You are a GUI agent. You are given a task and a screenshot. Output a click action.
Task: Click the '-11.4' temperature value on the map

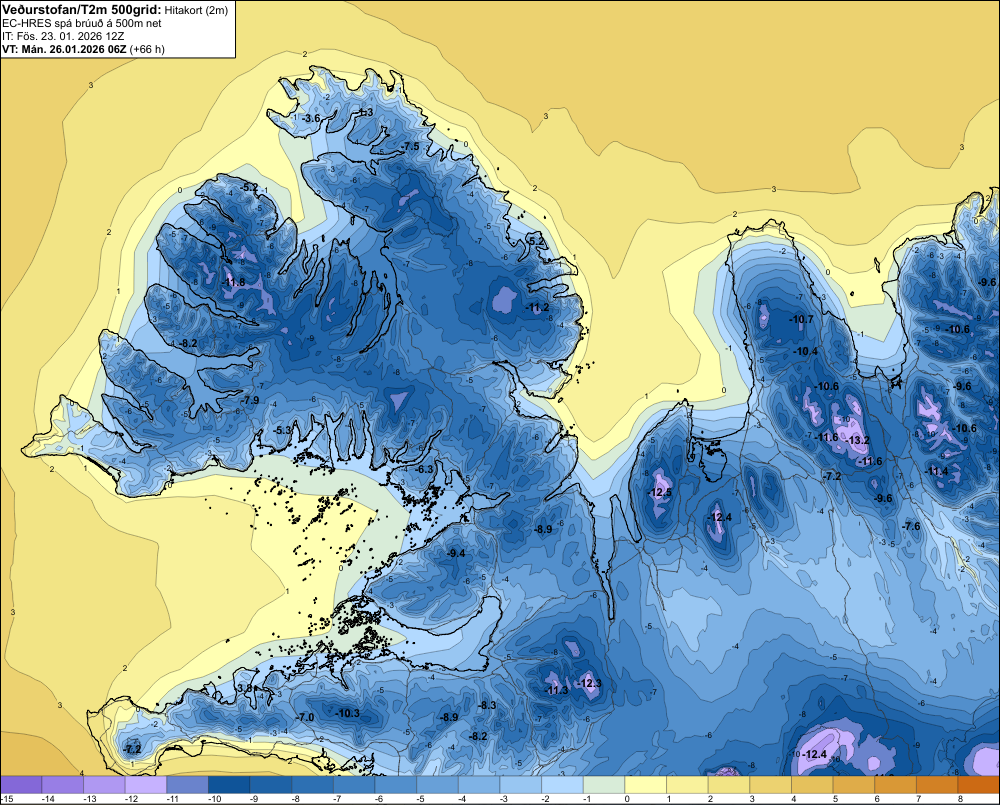[937, 471]
